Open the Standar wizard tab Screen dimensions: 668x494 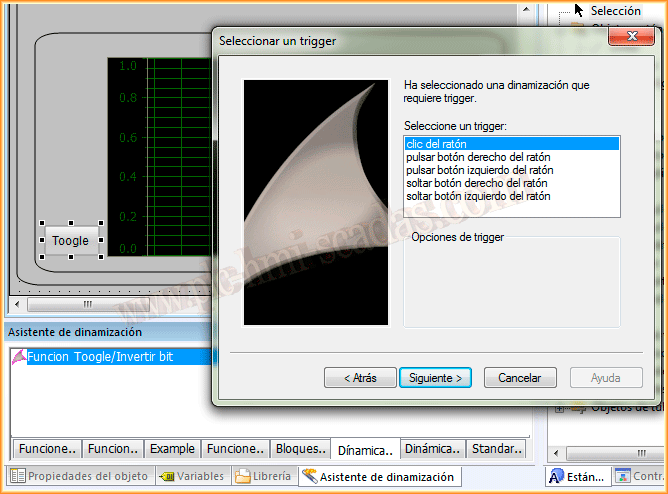(x=495, y=449)
